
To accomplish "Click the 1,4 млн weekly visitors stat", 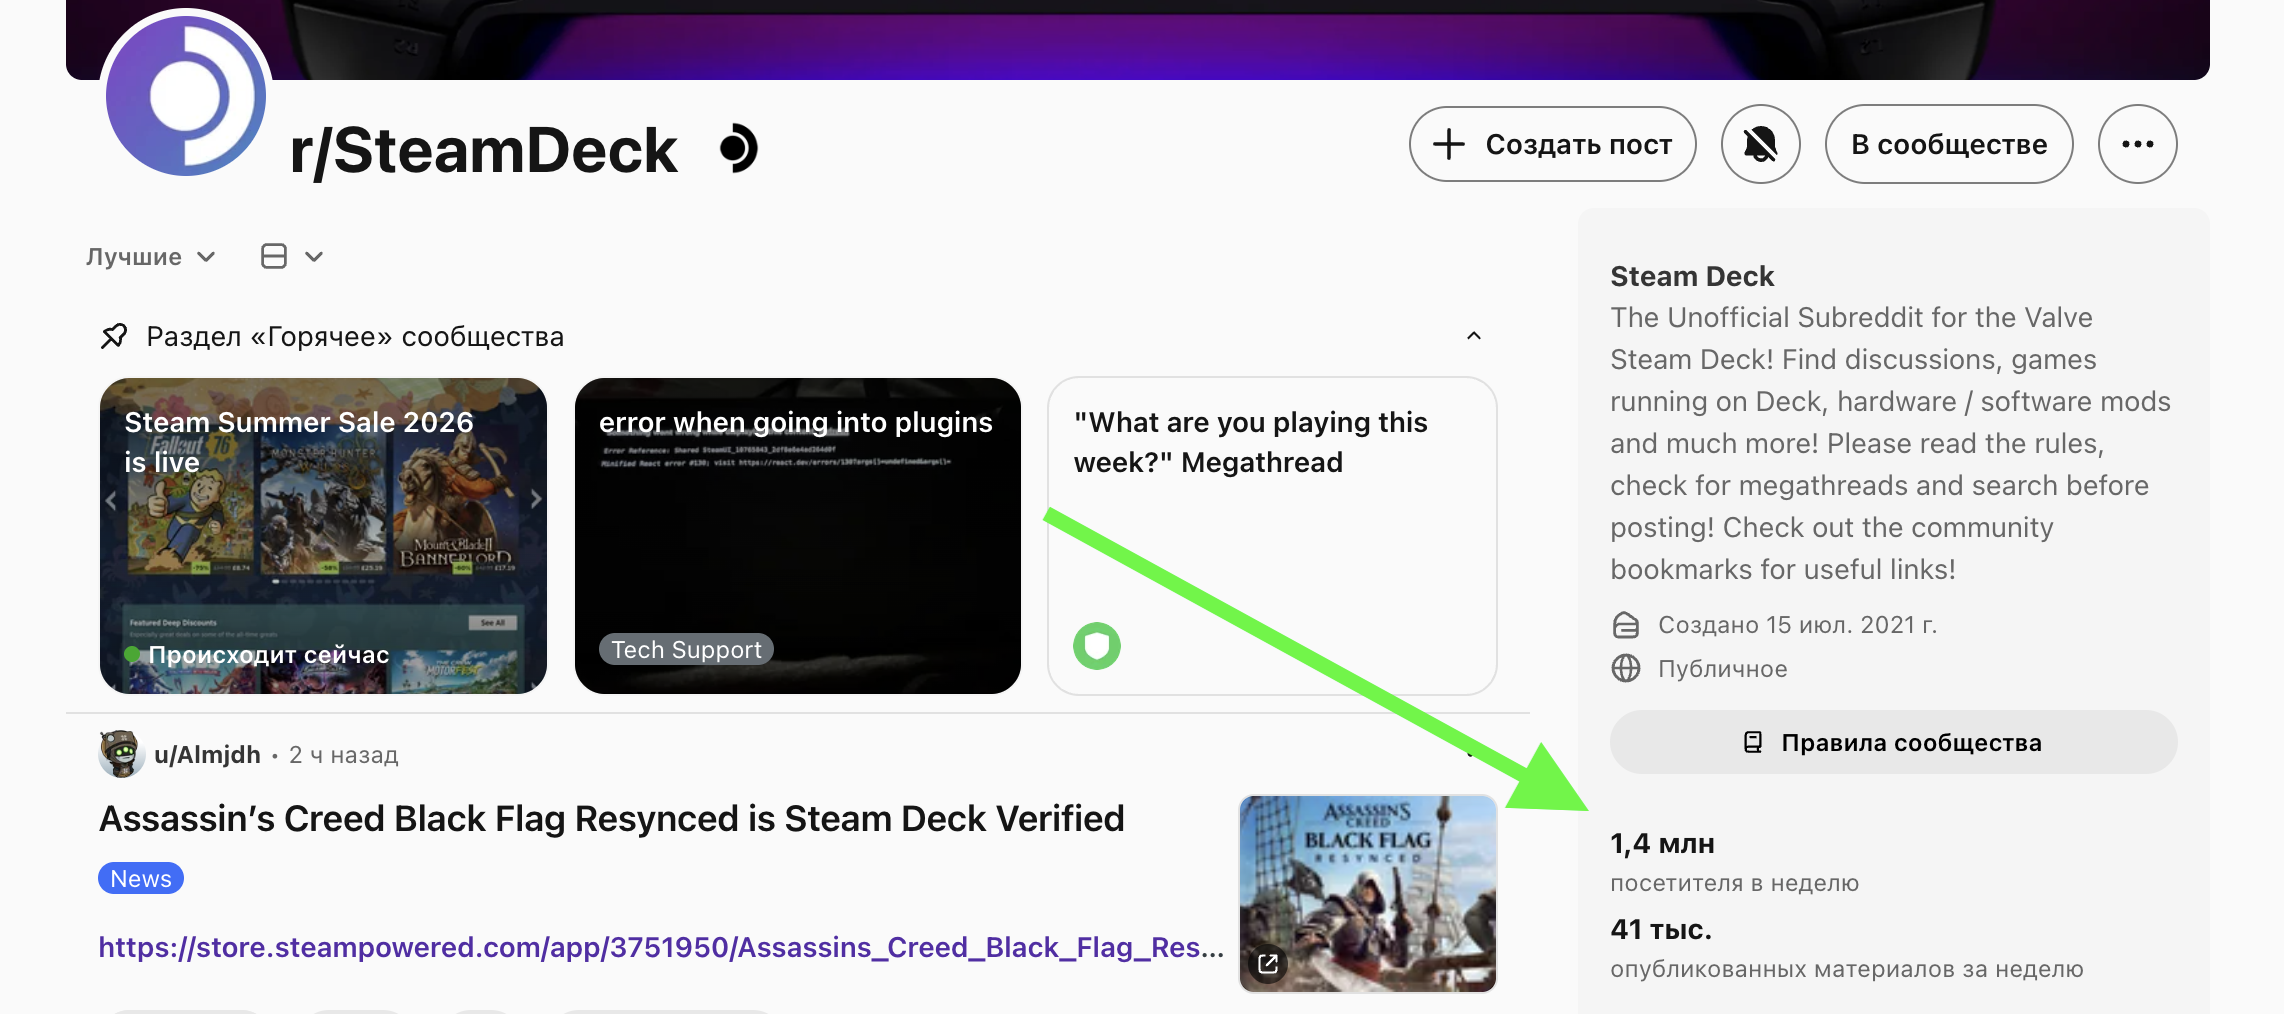I will tap(1662, 844).
